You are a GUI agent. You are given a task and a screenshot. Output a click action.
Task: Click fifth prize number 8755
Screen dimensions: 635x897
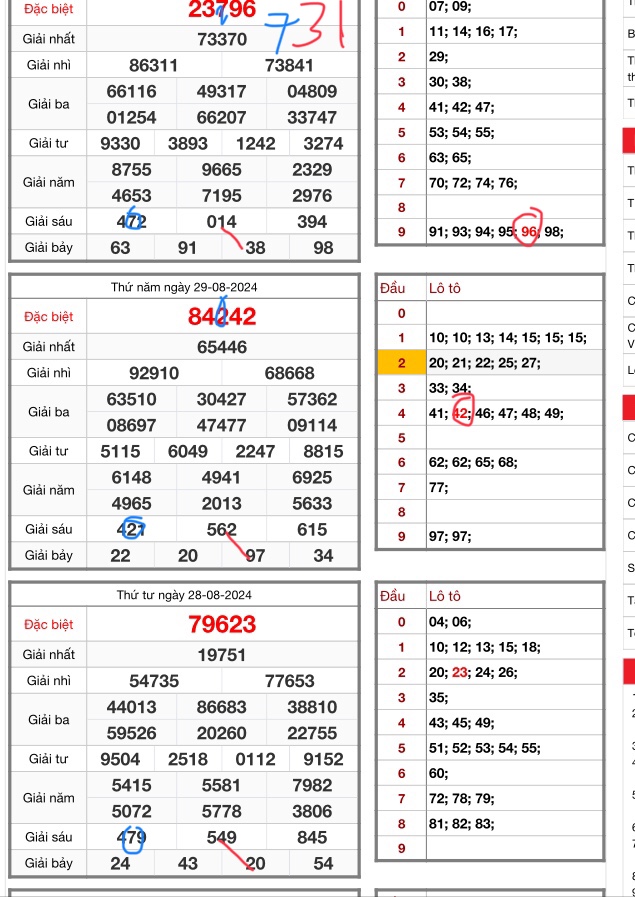point(132,170)
